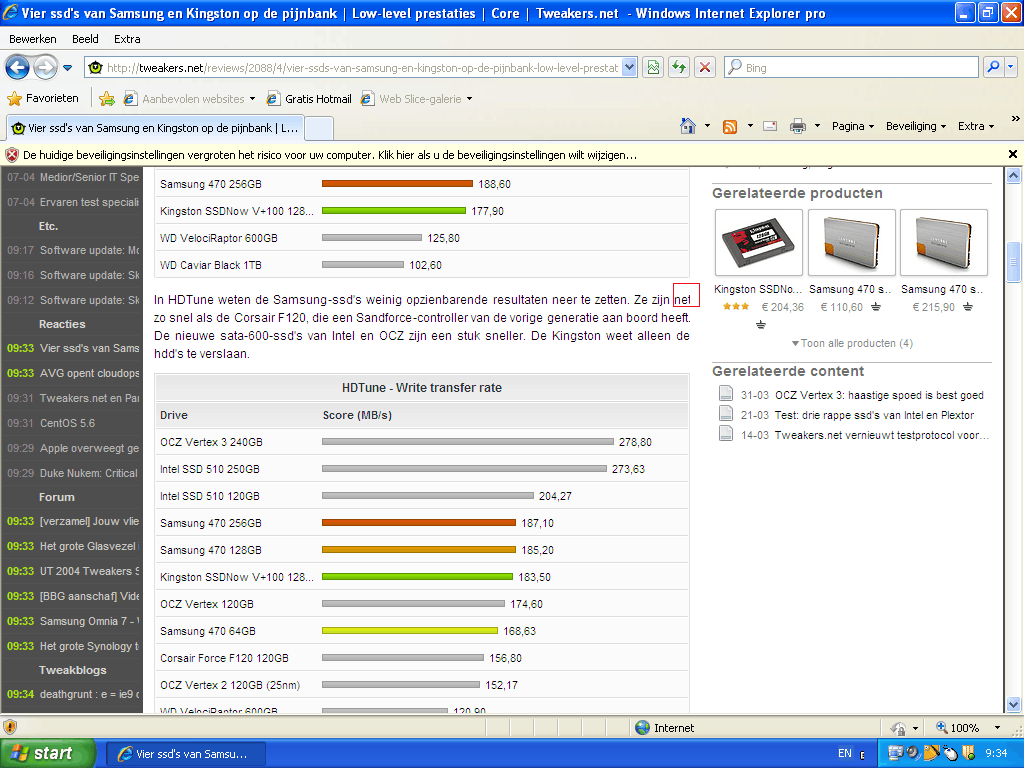Open the first Samsung 470 thumbnail at €110,60
Viewport: 1024px width, 768px height.
click(x=852, y=242)
